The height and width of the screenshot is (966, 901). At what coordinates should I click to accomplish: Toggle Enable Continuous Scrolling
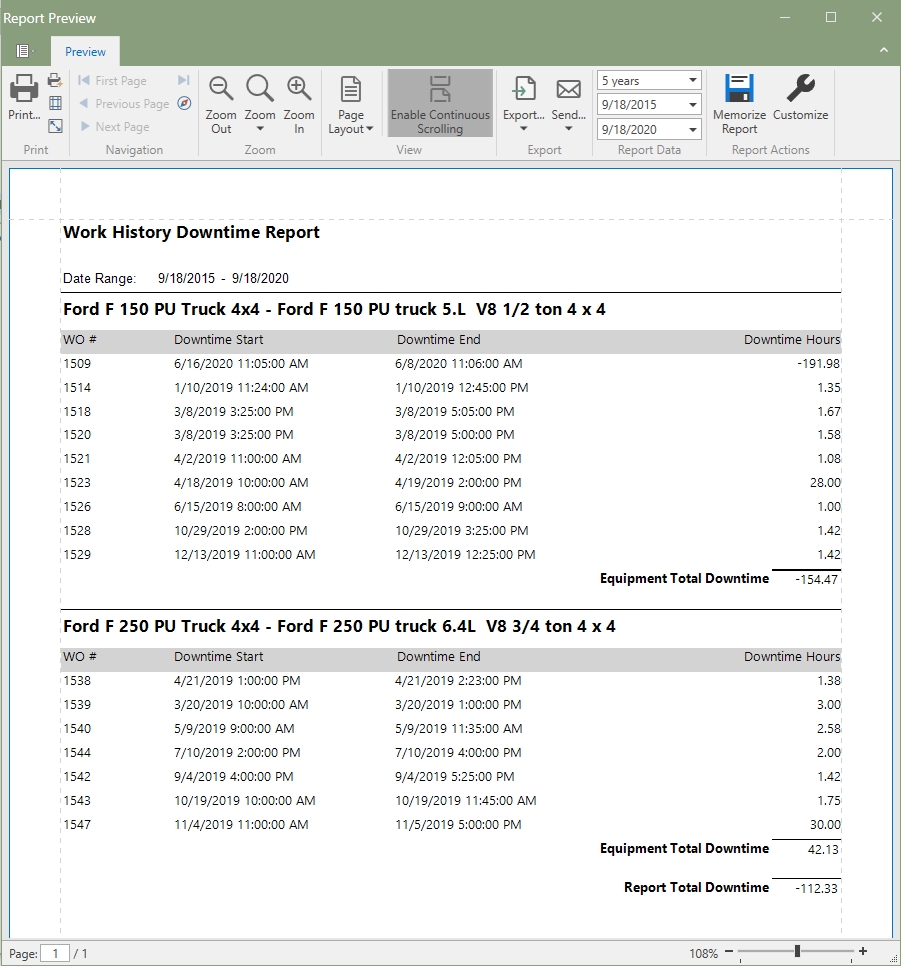click(x=440, y=103)
